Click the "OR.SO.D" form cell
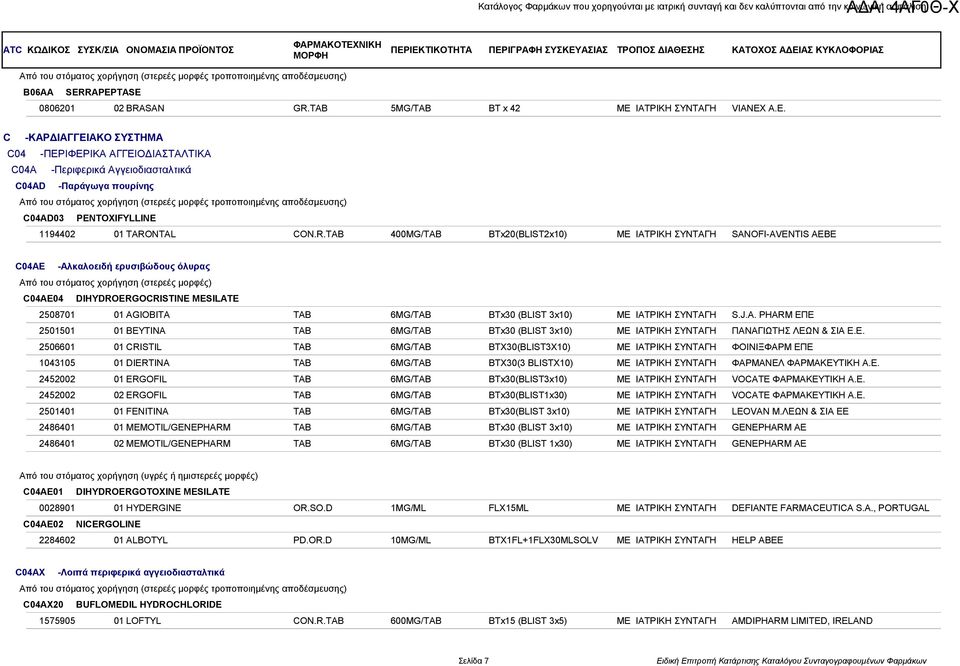The width and height of the screenshot is (960, 666). tap(313, 508)
